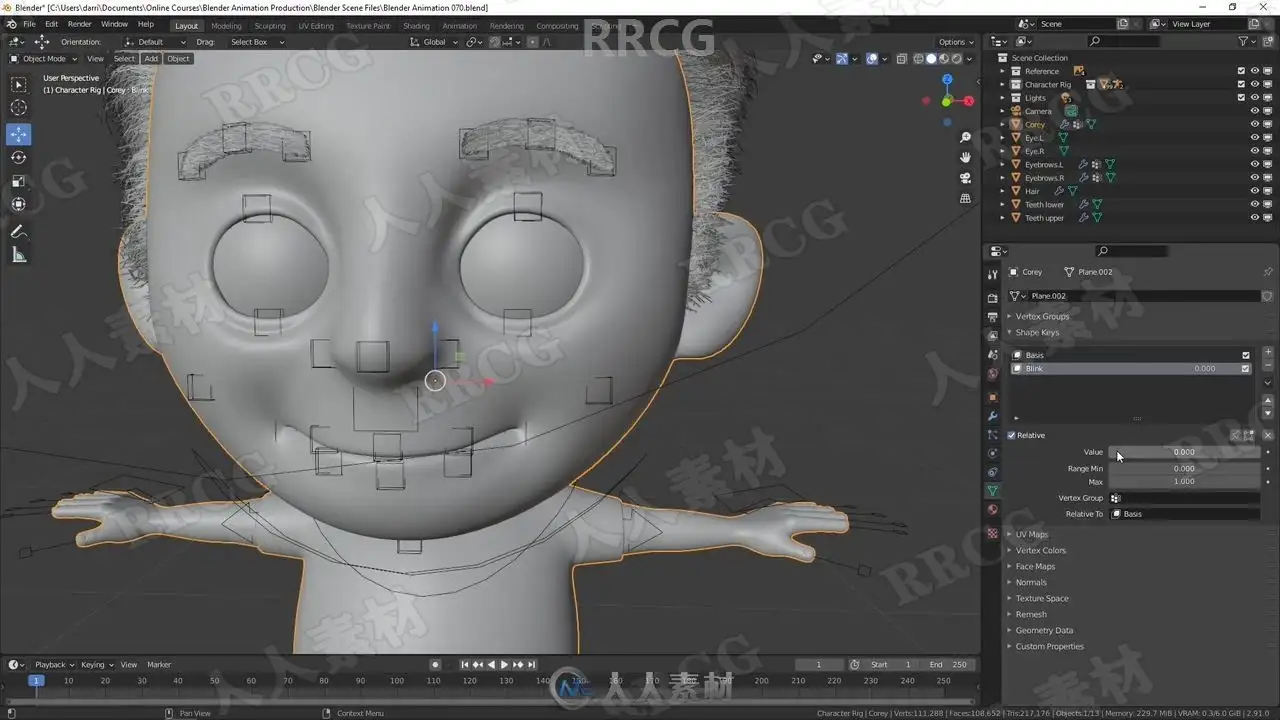Select the Move tool in left toolbar
This screenshot has width=1280, height=720.
(x=19, y=134)
